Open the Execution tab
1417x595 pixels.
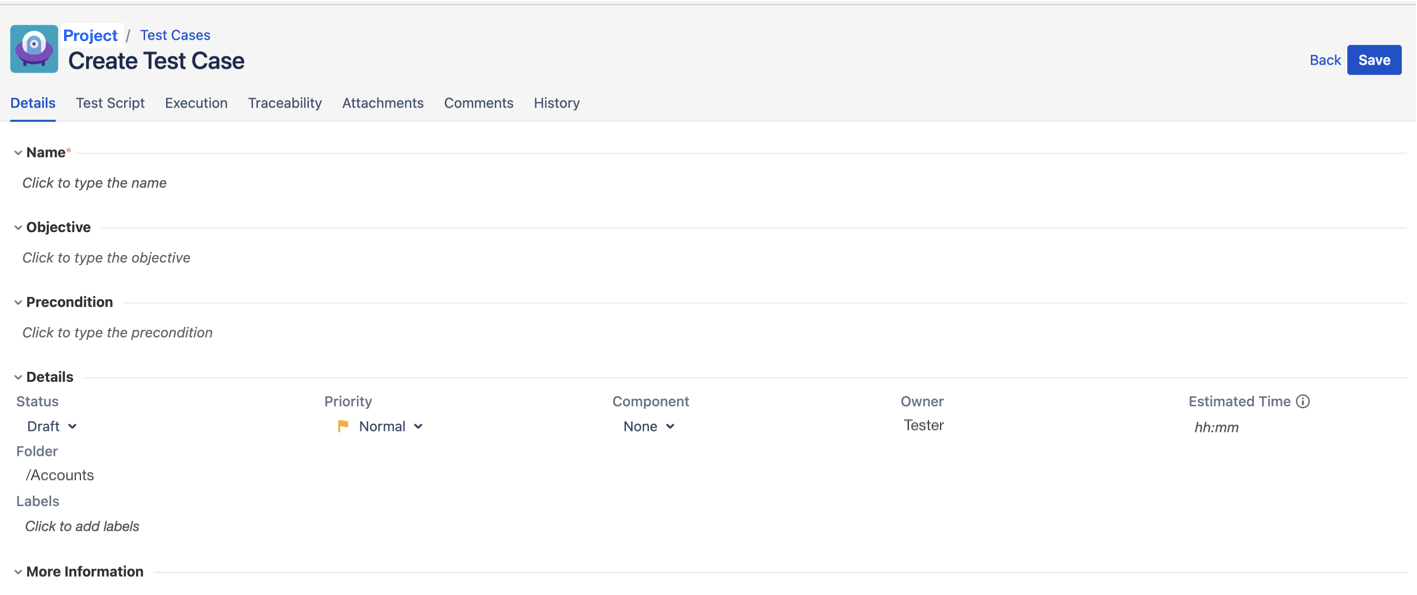click(196, 103)
